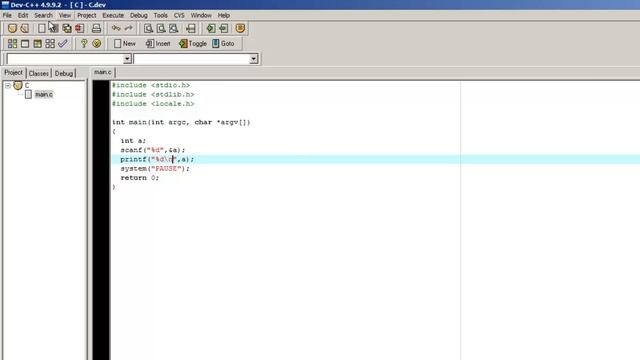Click the Undo arrow icon
640x360 pixels.
[x=116, y=28]
